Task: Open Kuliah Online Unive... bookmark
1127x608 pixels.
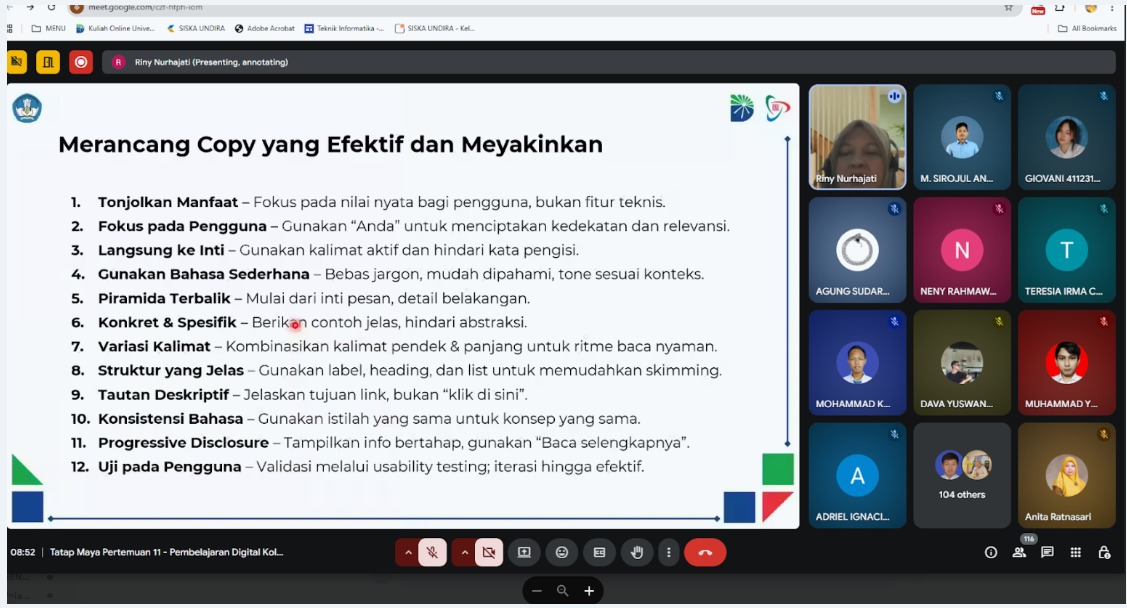Action: click(115, 28)
